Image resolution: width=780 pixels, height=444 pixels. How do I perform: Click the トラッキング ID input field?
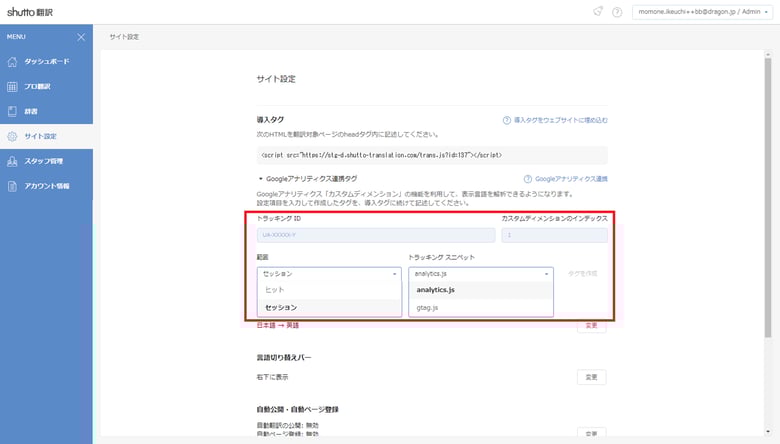pos(376,235)
